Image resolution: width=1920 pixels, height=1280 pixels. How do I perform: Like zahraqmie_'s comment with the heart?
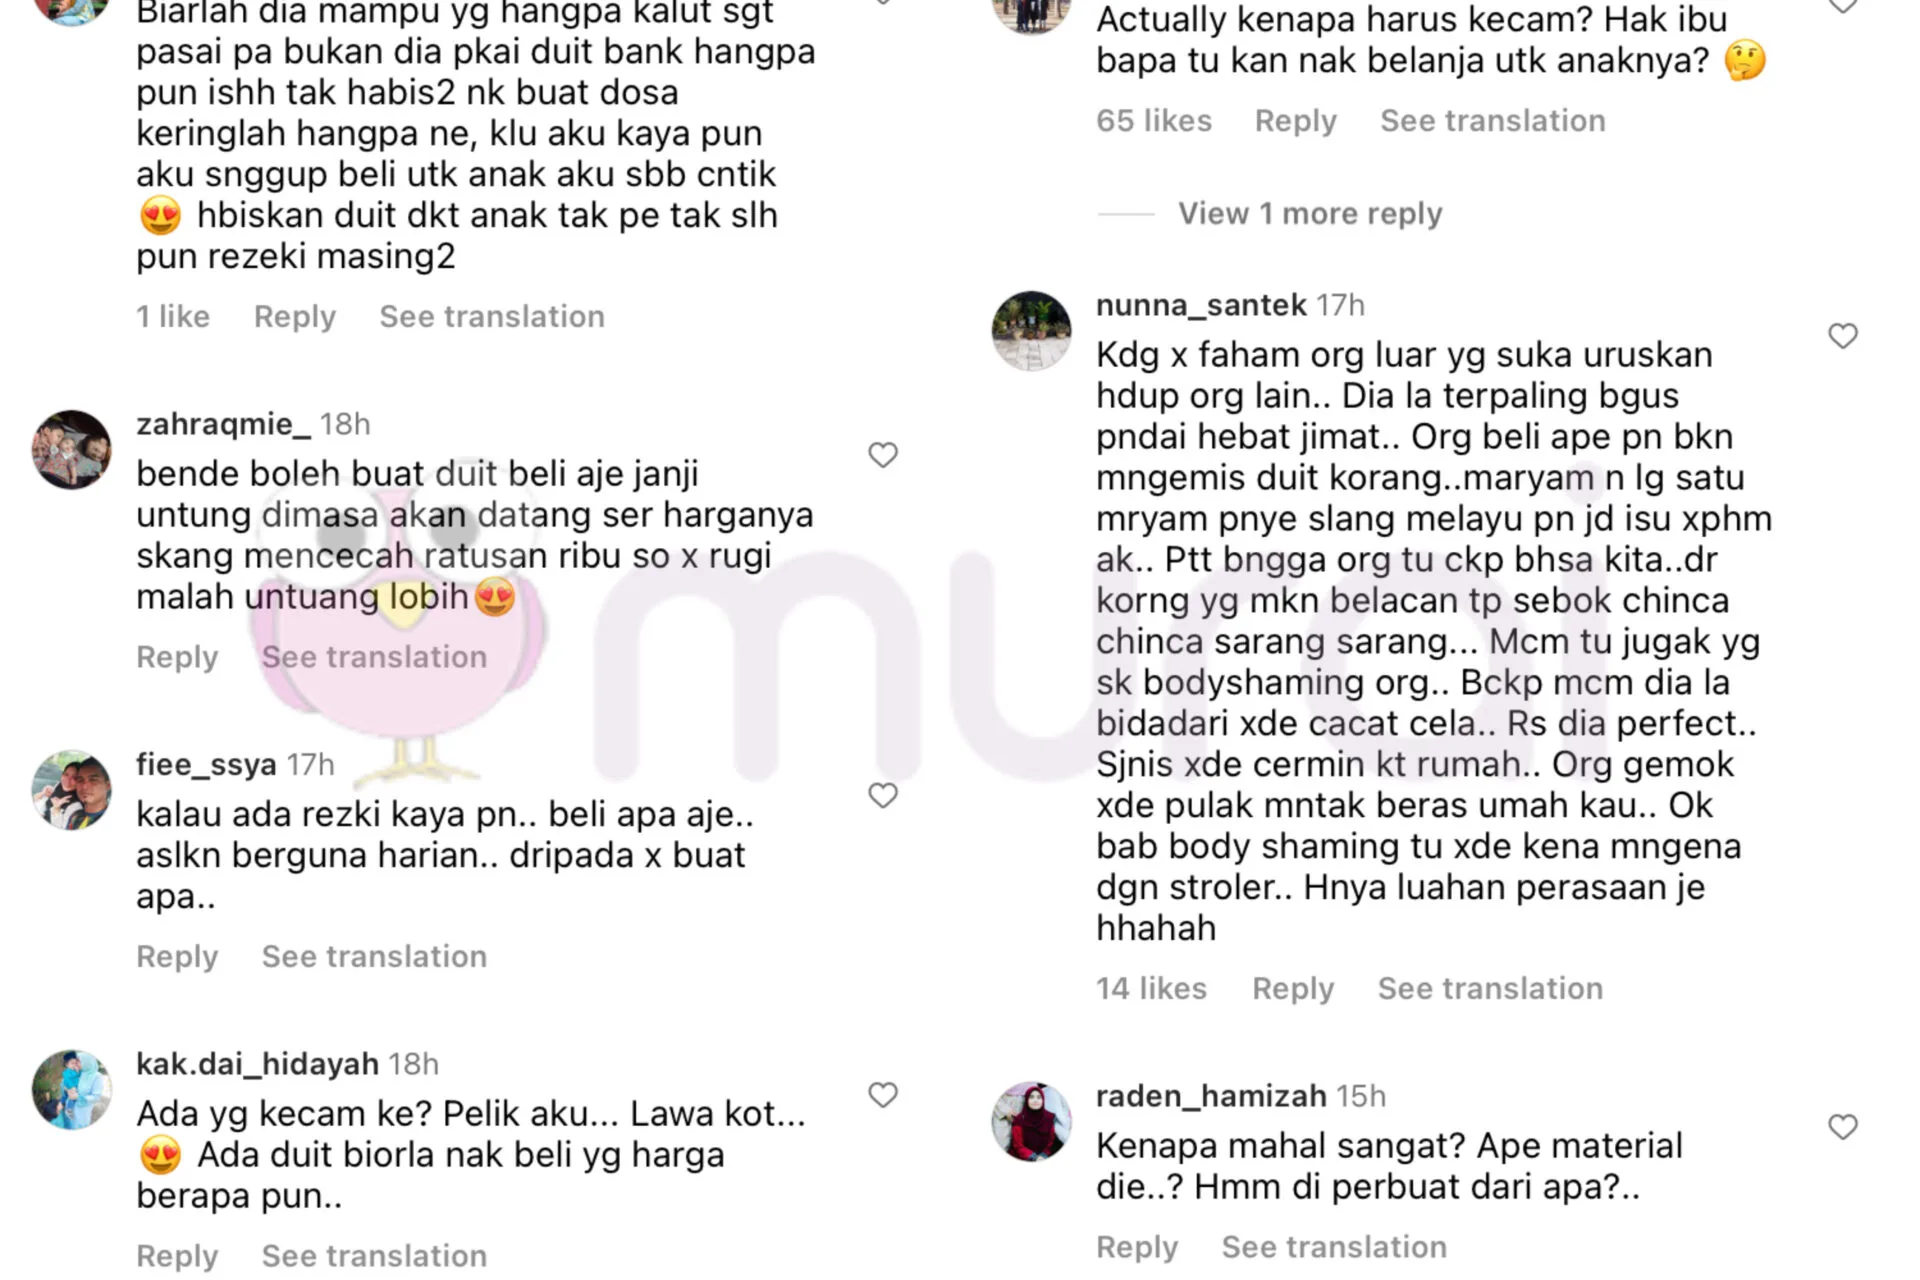pyautogui.click(x=882, y=455)
